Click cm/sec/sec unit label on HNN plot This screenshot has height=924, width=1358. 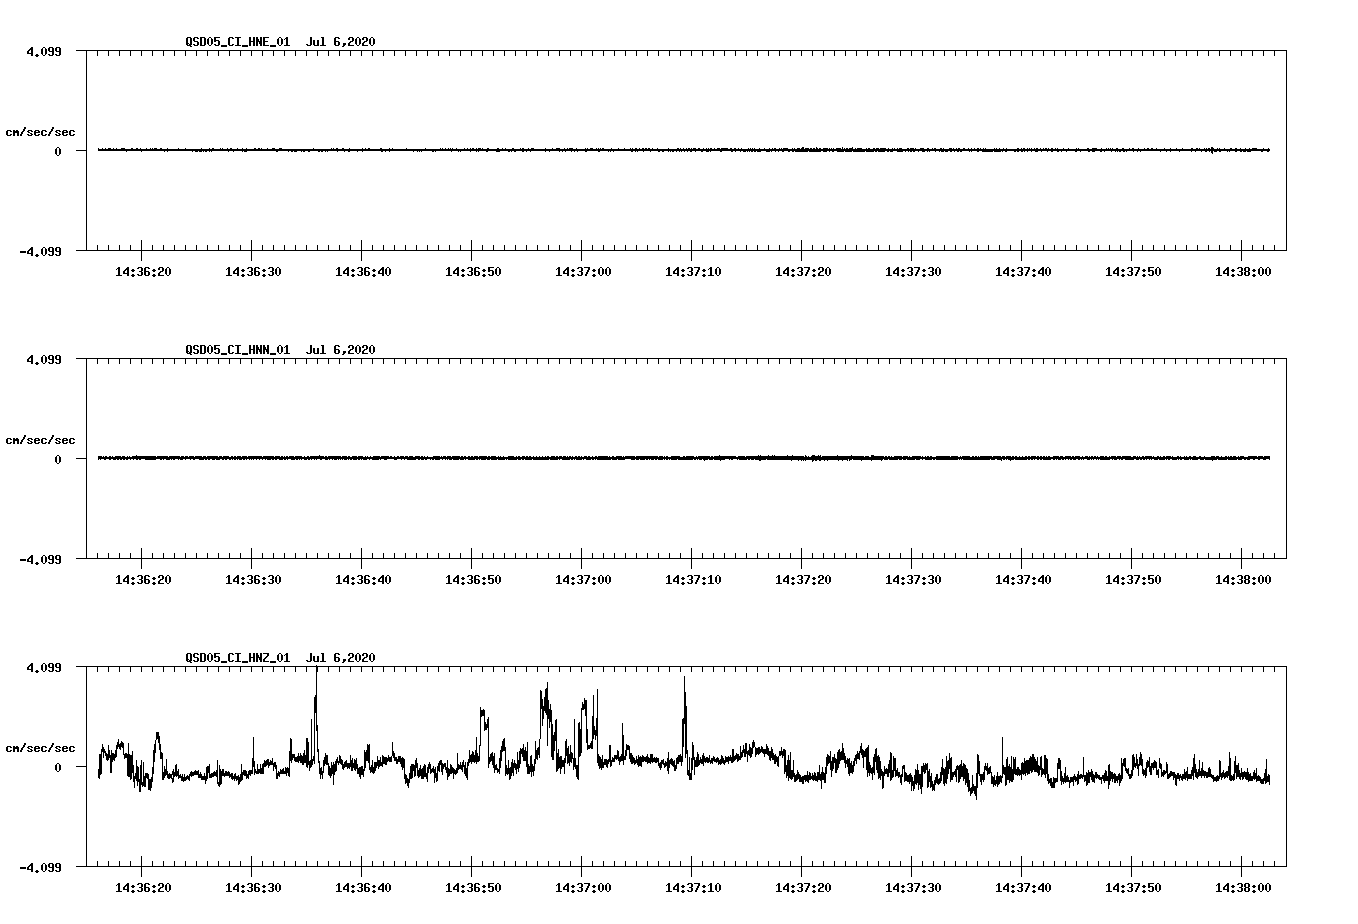(40, 441)
